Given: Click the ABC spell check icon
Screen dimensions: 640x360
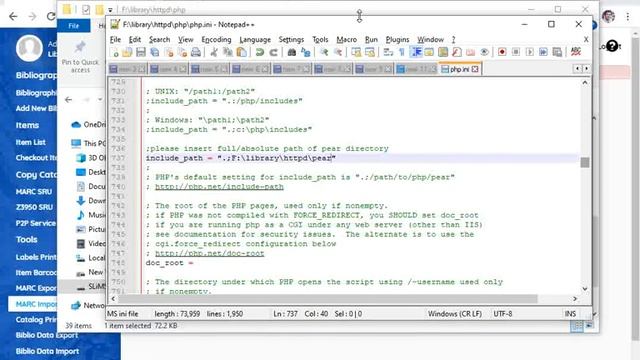Looking at the screenshot, I should pyautogui.click(x=576, y=52).
